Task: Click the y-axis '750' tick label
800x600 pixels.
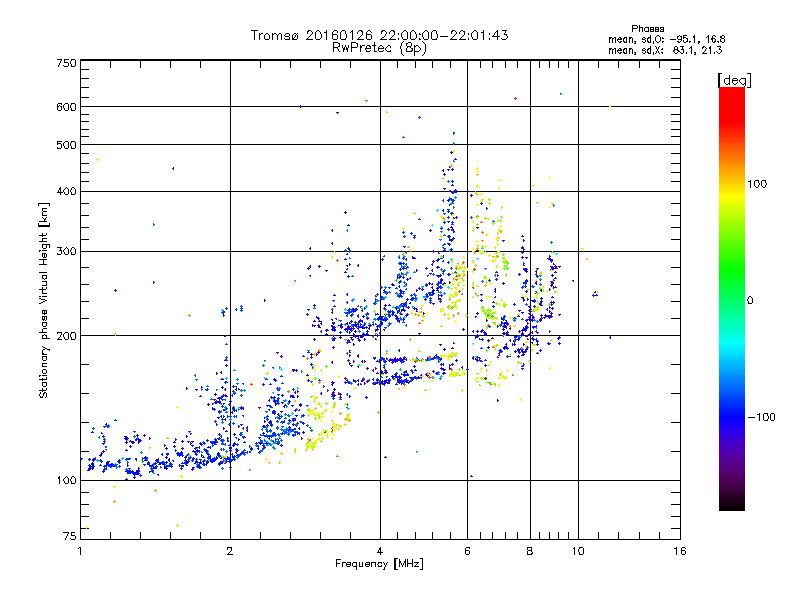Action: point(66,63)
